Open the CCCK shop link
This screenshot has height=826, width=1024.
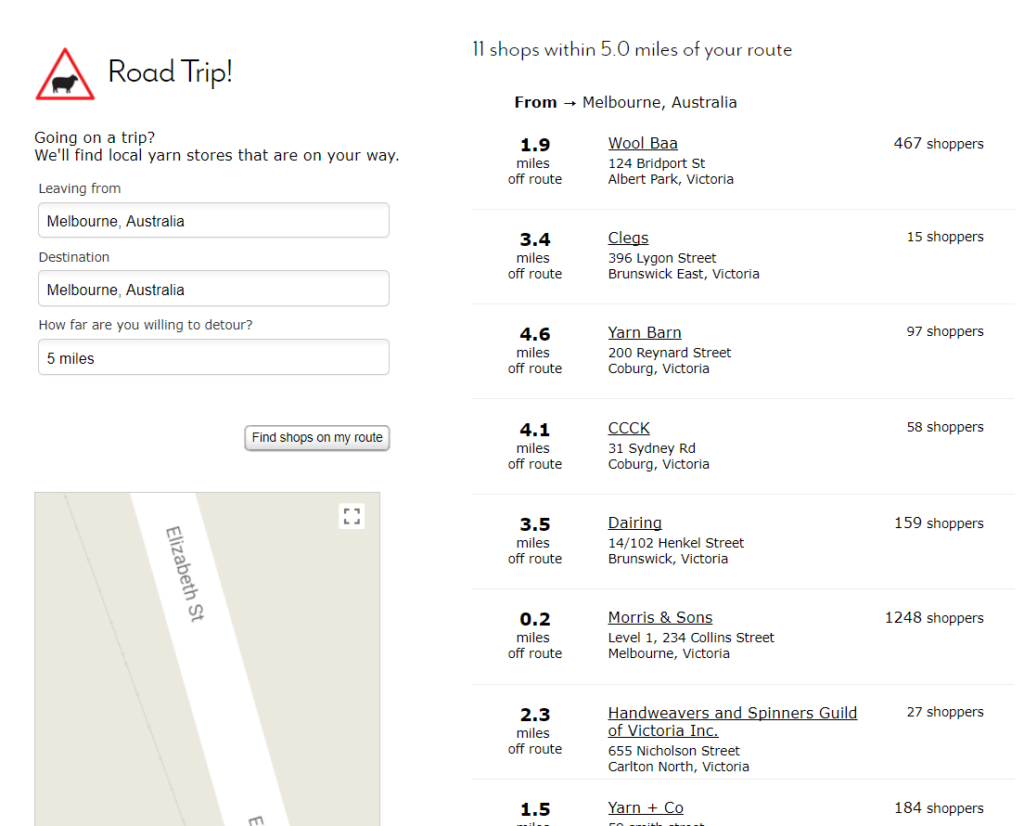coord(628,428)
